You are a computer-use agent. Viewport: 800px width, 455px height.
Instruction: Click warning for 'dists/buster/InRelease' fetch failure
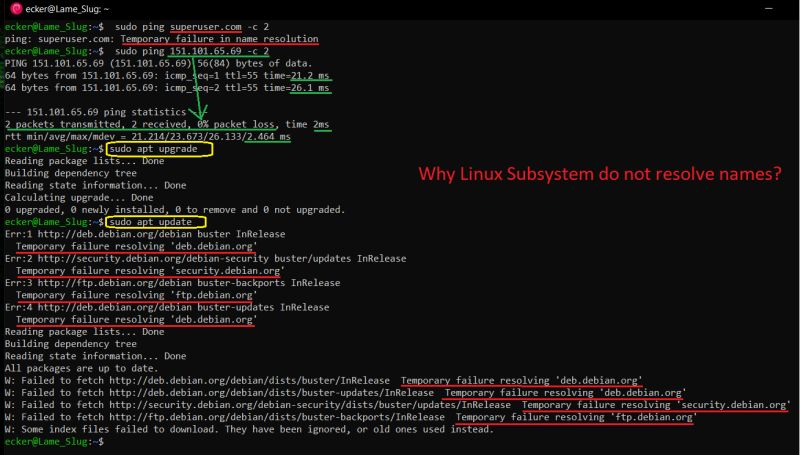click(x=323, y=381)
